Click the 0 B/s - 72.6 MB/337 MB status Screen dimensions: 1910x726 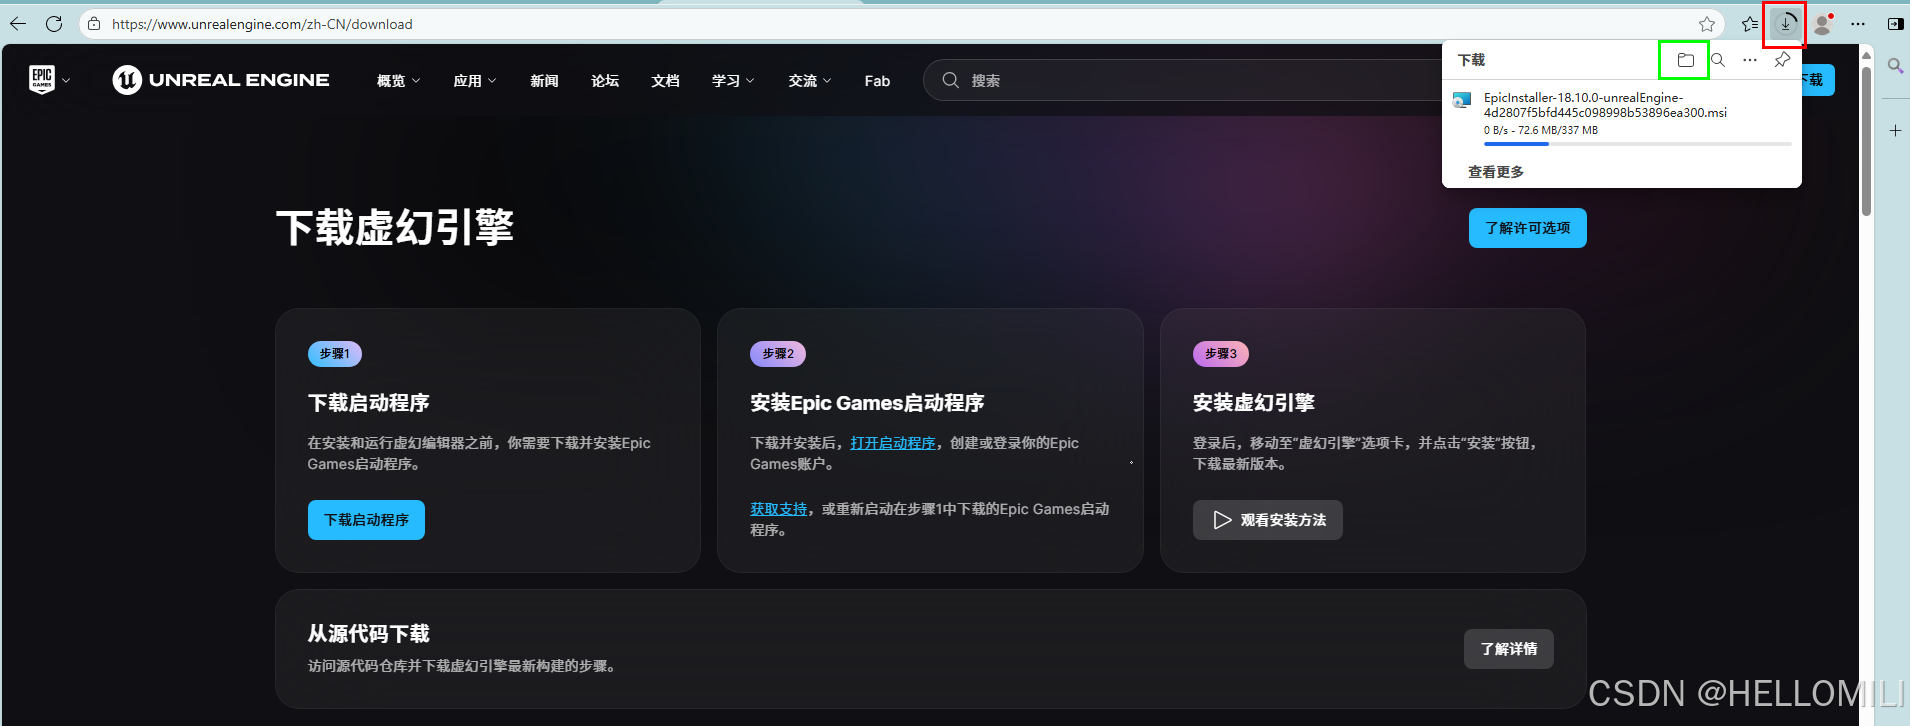pos(1541,130)
